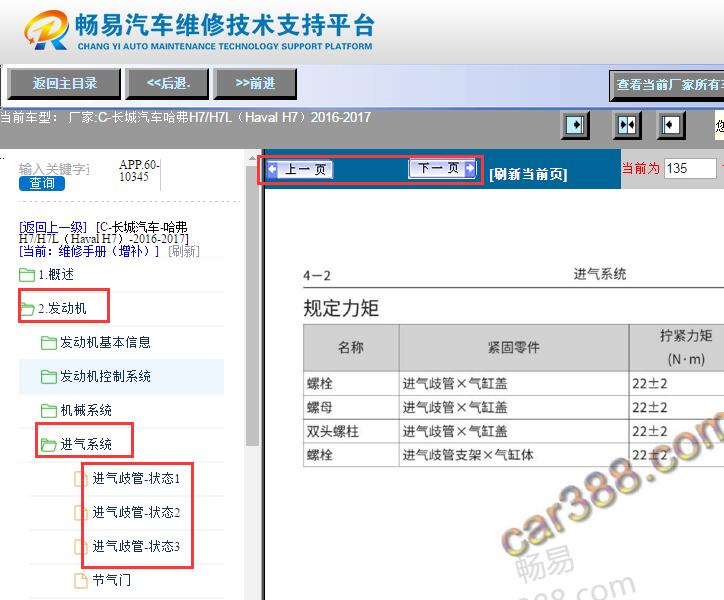This screenshot has width=724, height=600.
Task: Click folder icon beside 1.概述
Action: 27,275
